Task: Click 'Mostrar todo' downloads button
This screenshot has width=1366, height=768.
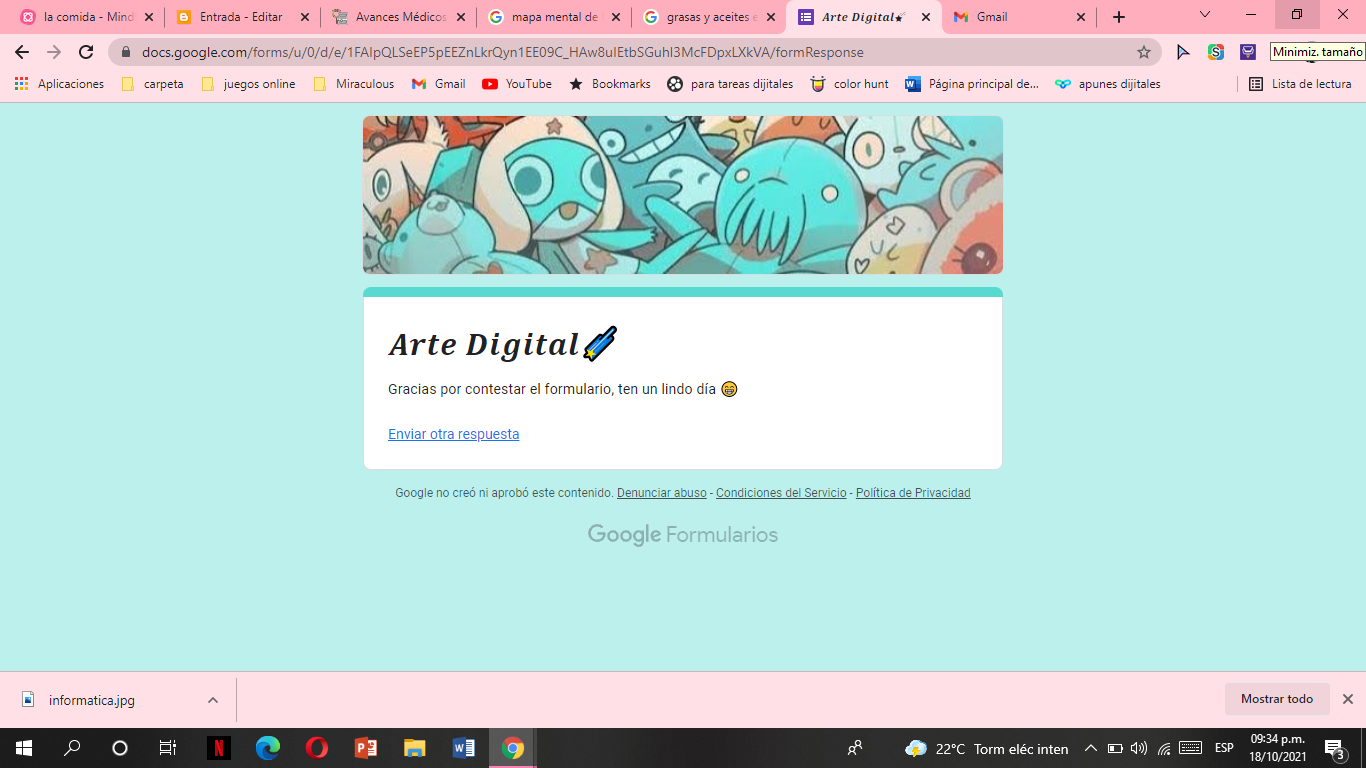Action: tap(1277, 699)
